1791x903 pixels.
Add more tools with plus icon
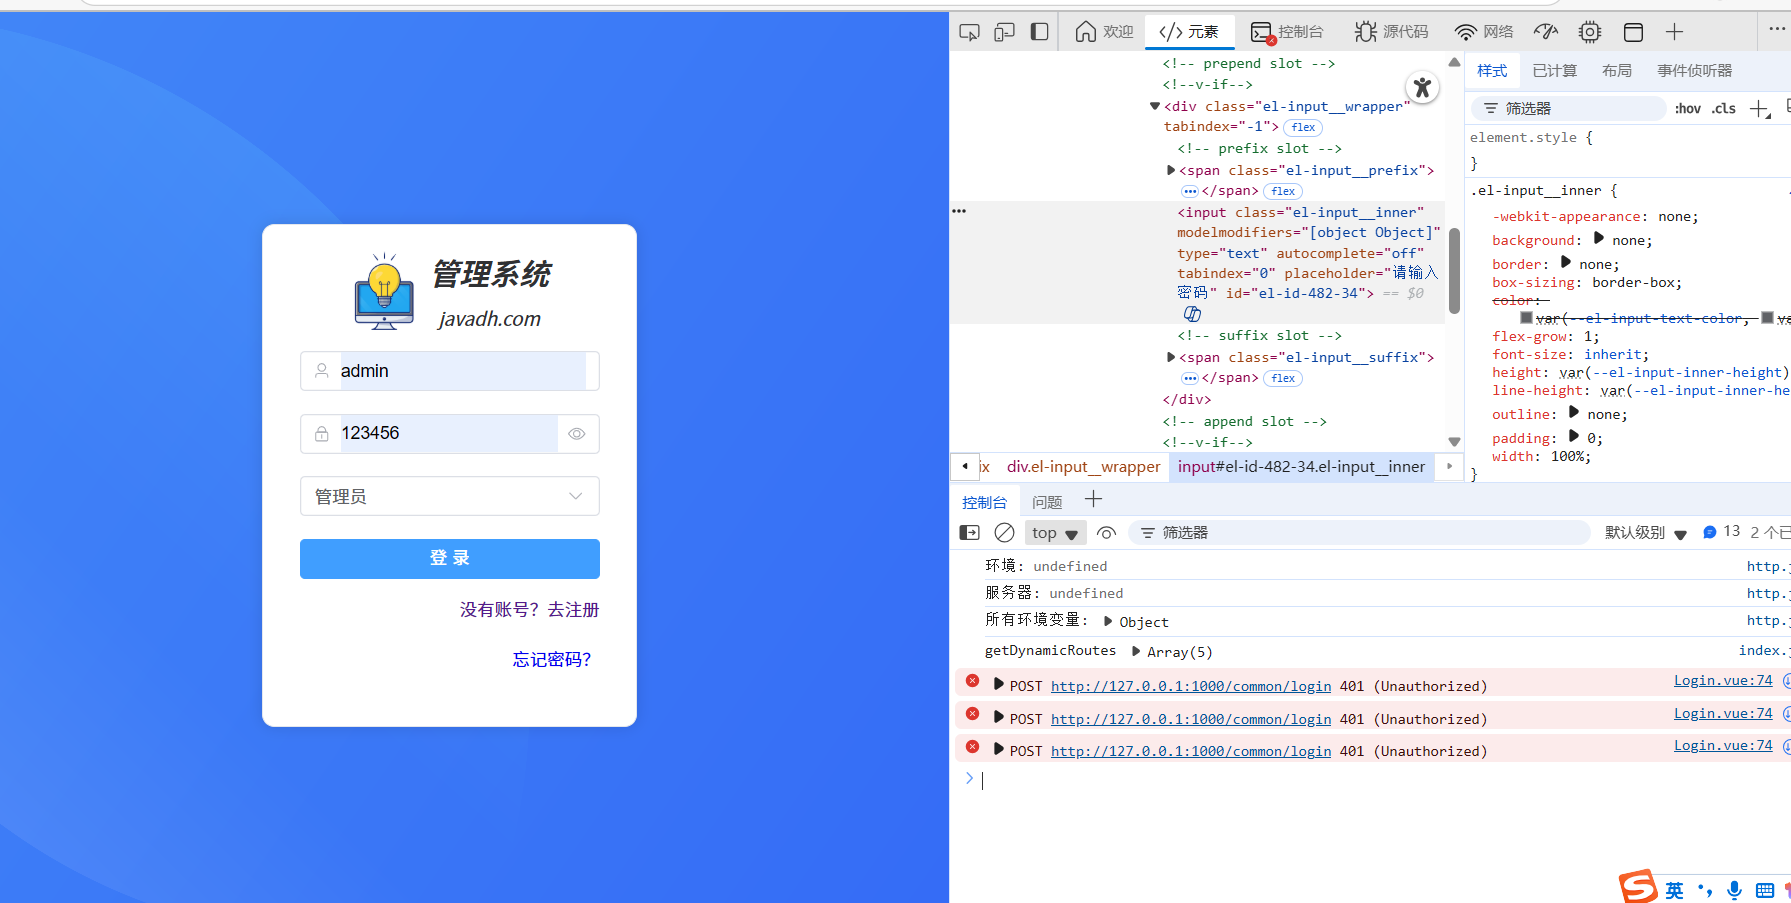pyautogui.click(x=1675, y=32)
